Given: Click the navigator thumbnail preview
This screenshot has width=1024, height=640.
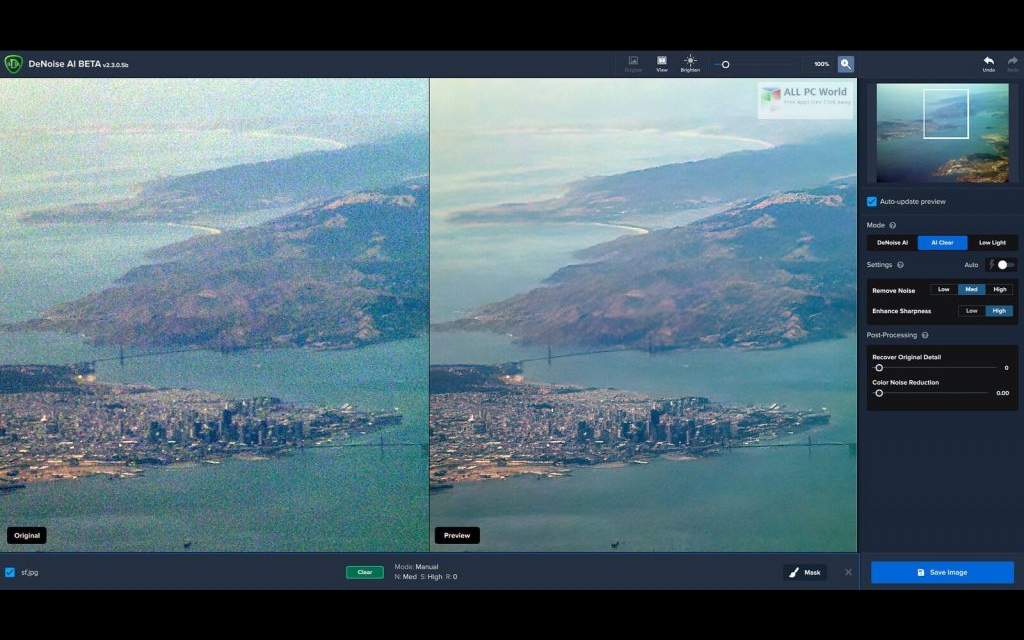Looking at the screenshot, I should [942, 133].
